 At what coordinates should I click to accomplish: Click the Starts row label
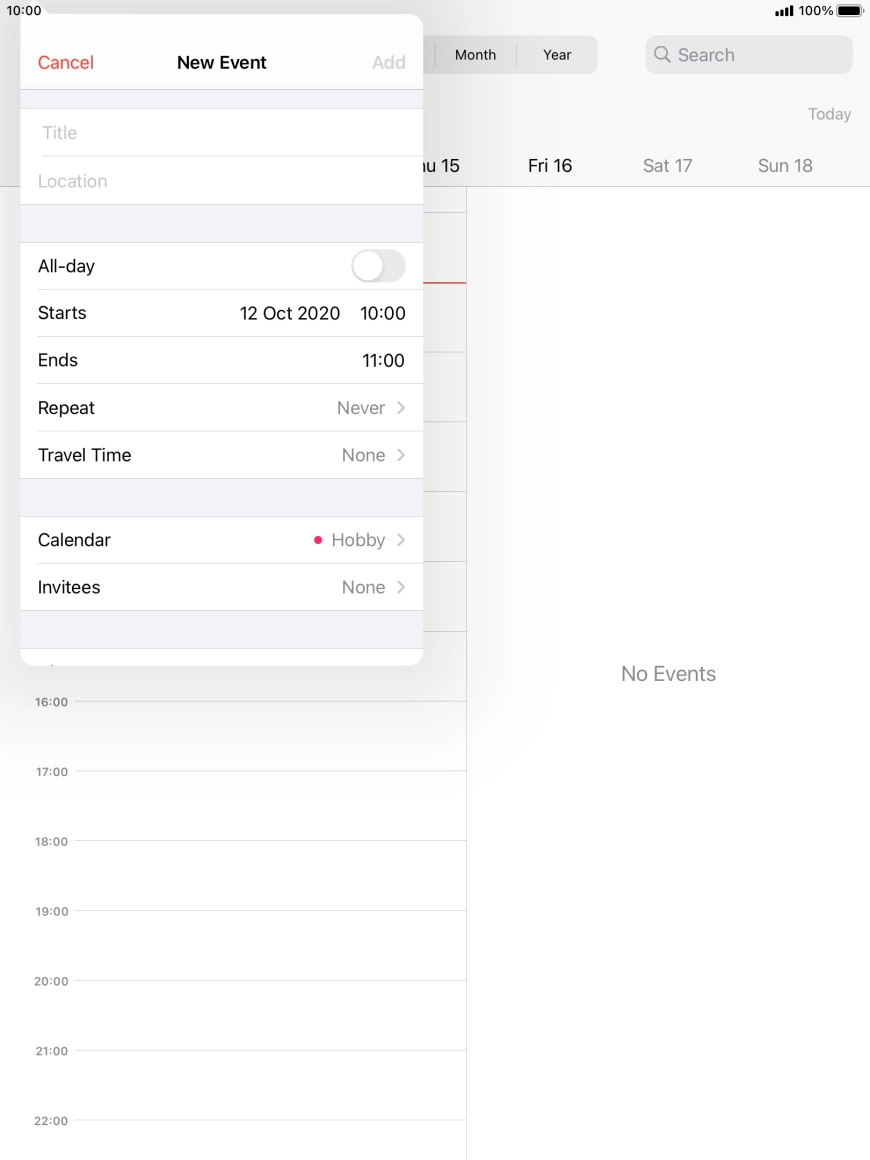pos(62,313)
